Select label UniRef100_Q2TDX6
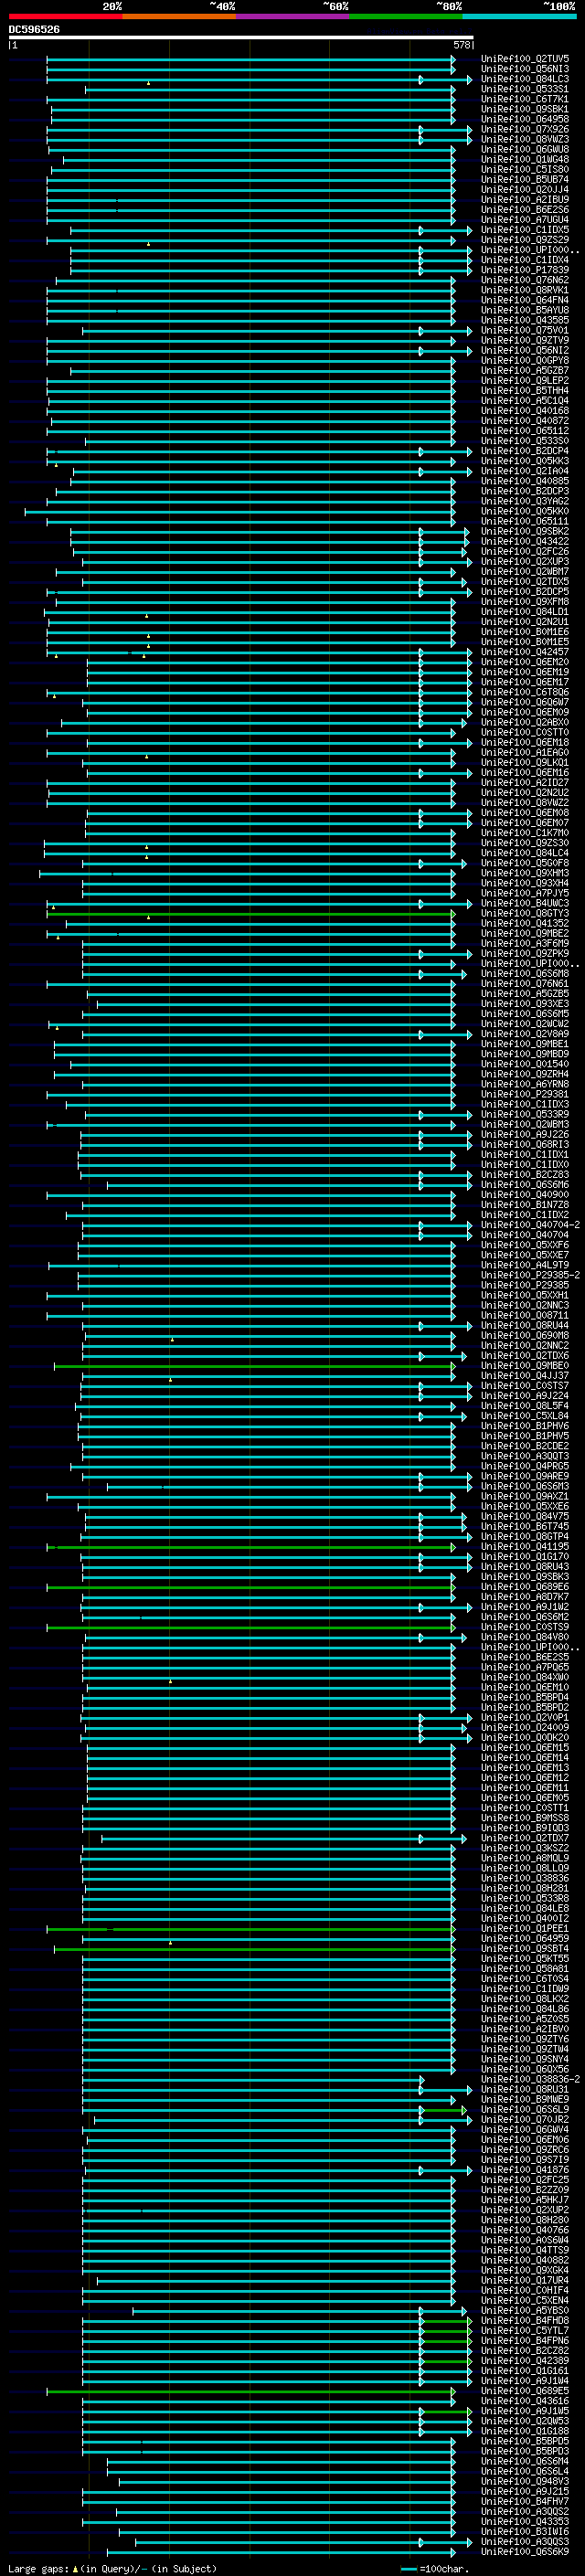Screen dimensions: 585x2576 click(525, 1355)
